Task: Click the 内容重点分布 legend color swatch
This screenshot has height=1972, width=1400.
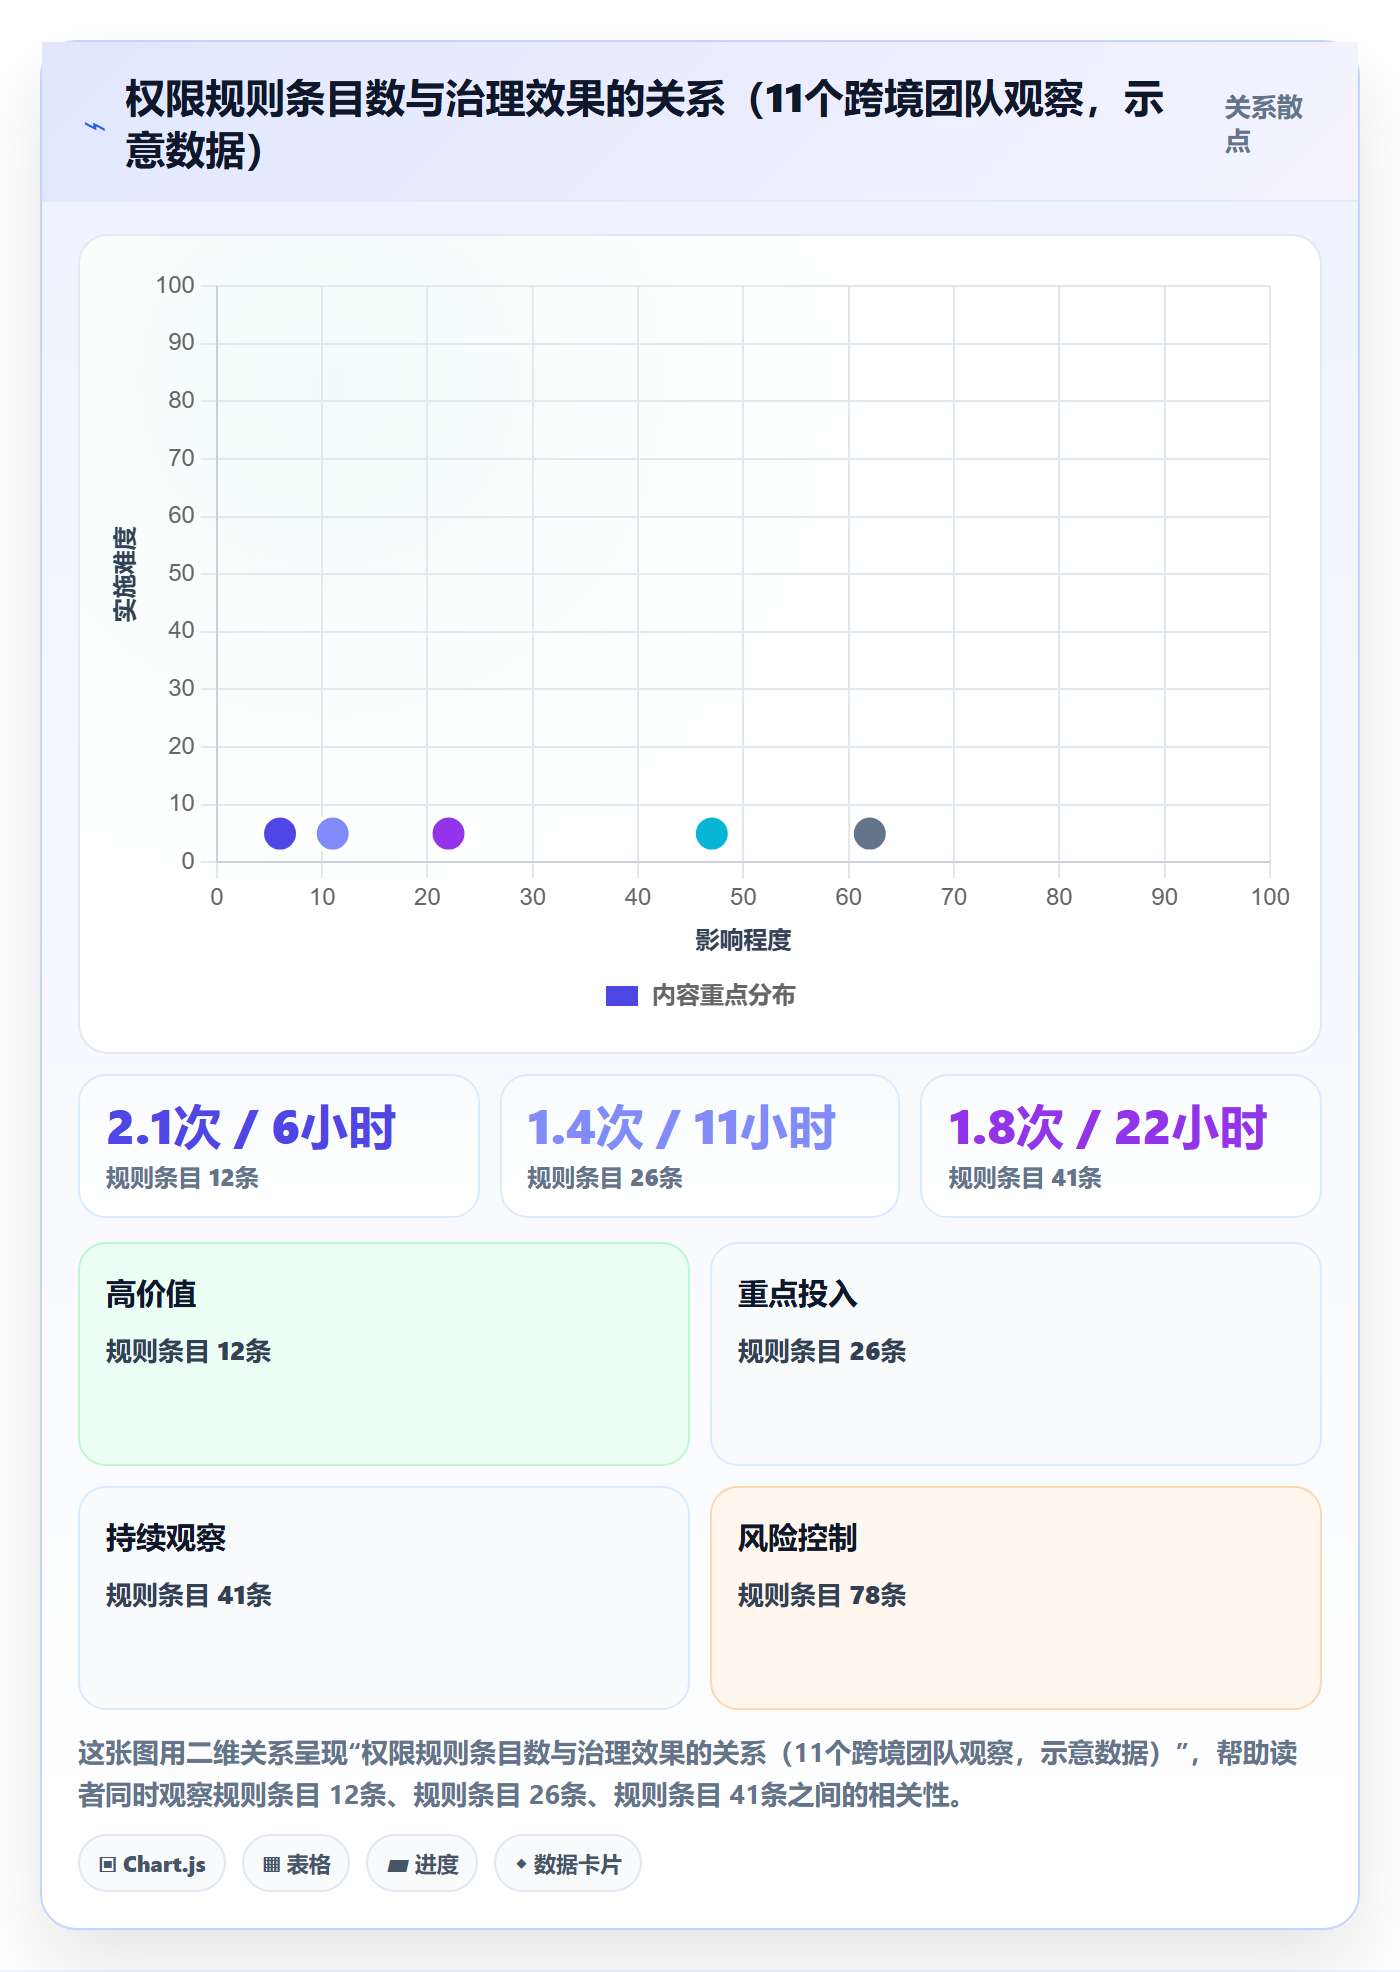Action: (622, 996)
